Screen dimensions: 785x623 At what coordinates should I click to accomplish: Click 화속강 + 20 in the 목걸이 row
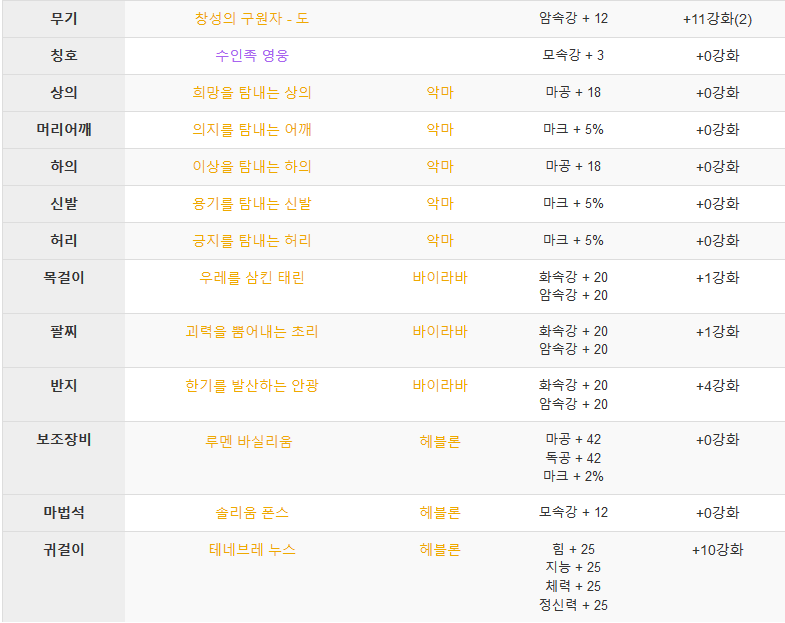(573, 277)
